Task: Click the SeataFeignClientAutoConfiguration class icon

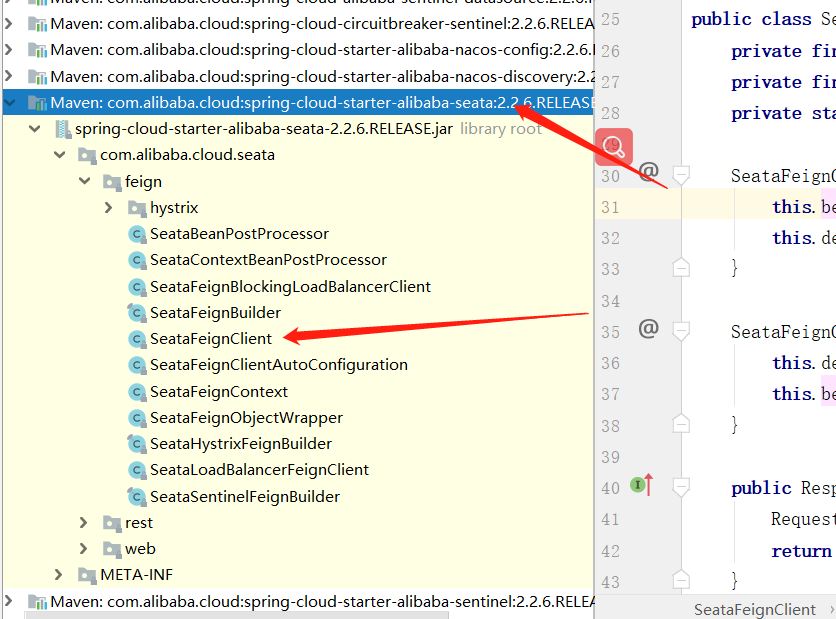Action: pyautogui.click(x=137, y=365)
